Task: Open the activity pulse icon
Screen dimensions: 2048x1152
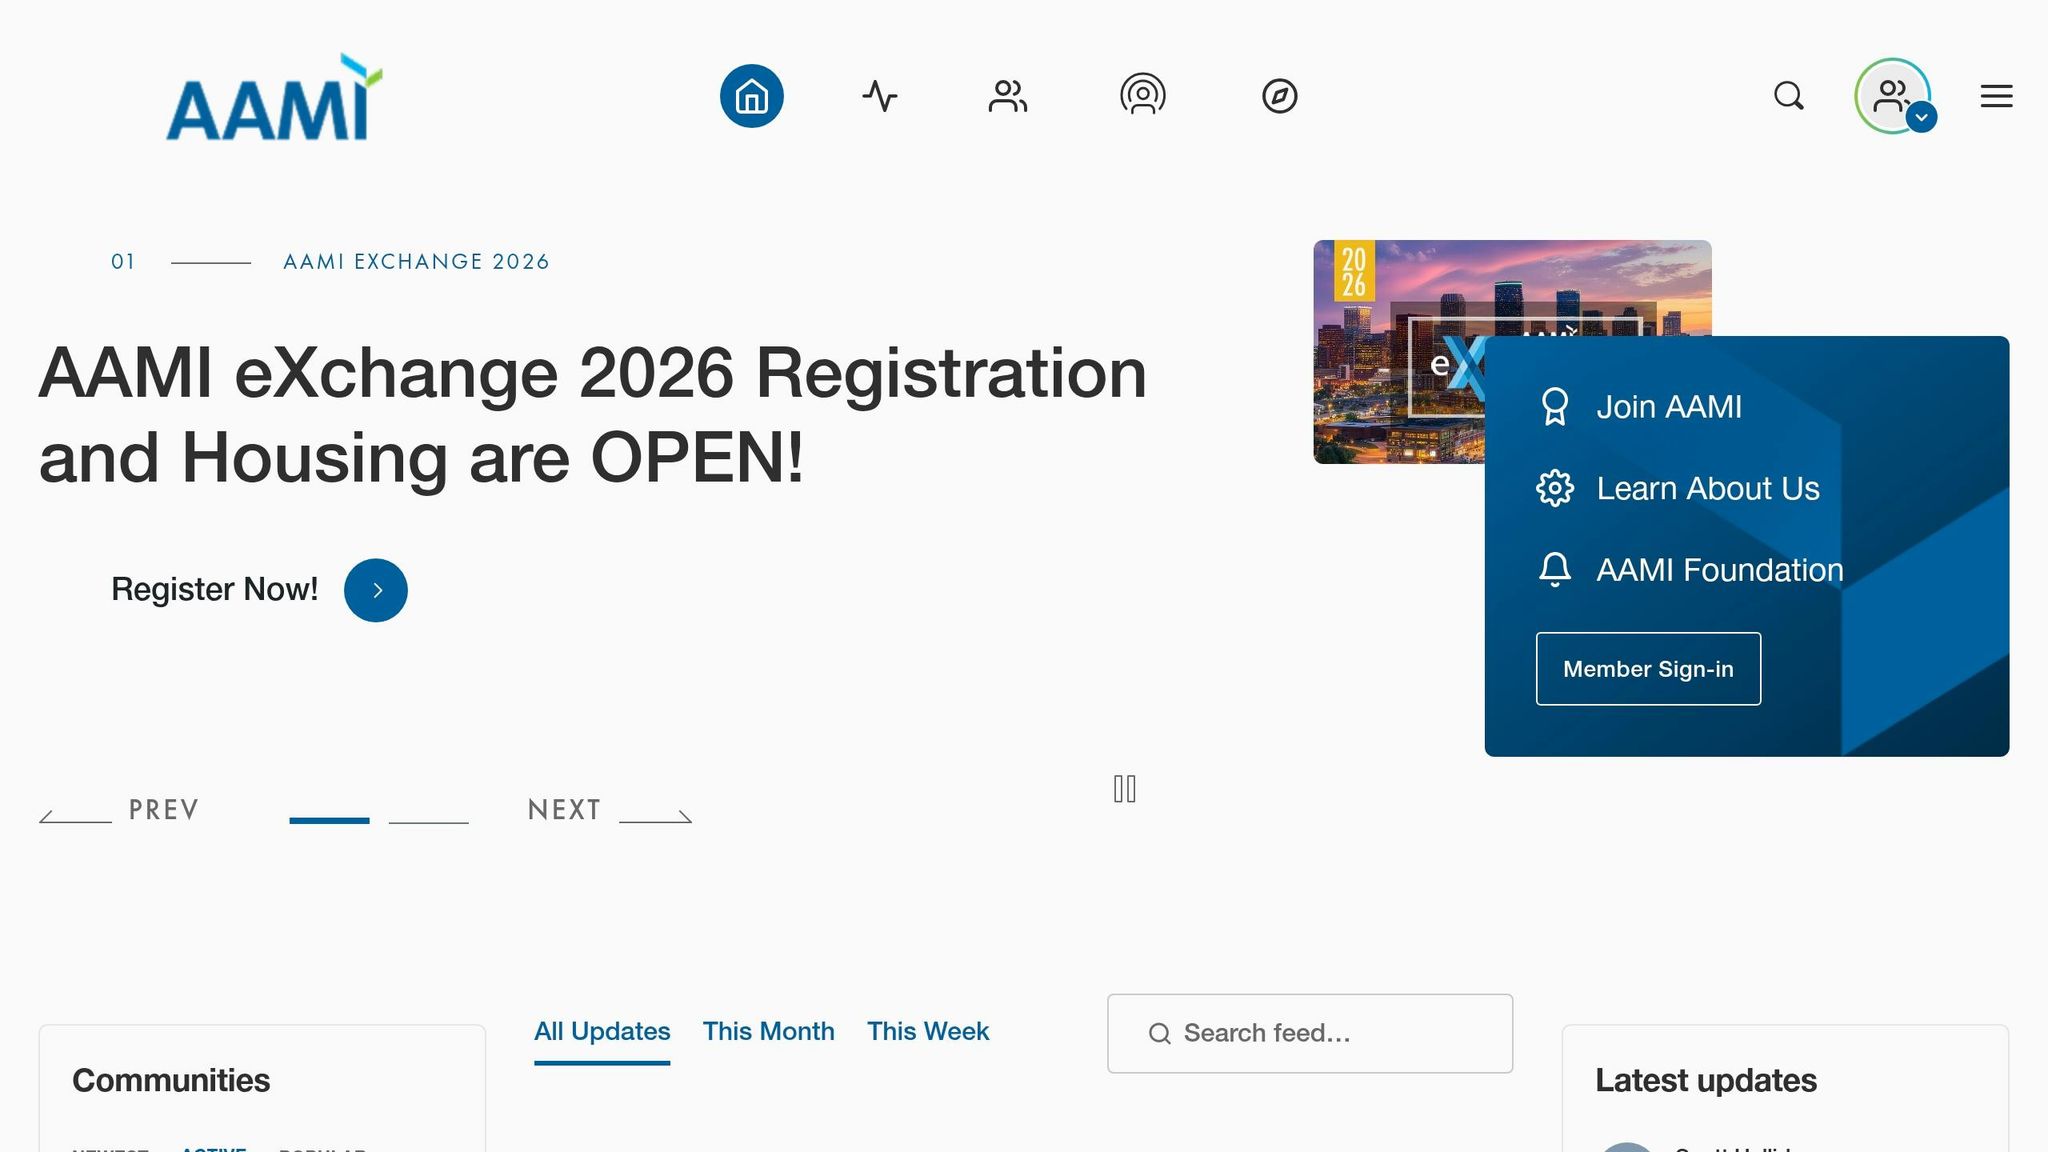Action: [880, 96]
